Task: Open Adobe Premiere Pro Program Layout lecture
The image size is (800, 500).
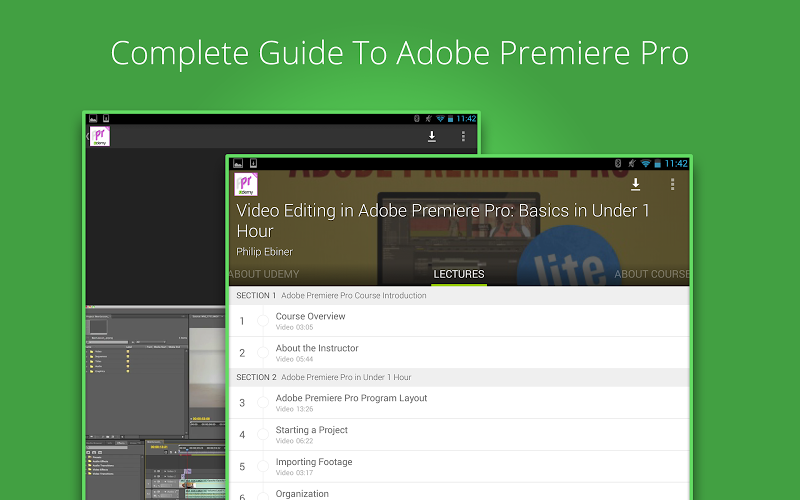Action: pyautogui.click(x=459, y=403)
